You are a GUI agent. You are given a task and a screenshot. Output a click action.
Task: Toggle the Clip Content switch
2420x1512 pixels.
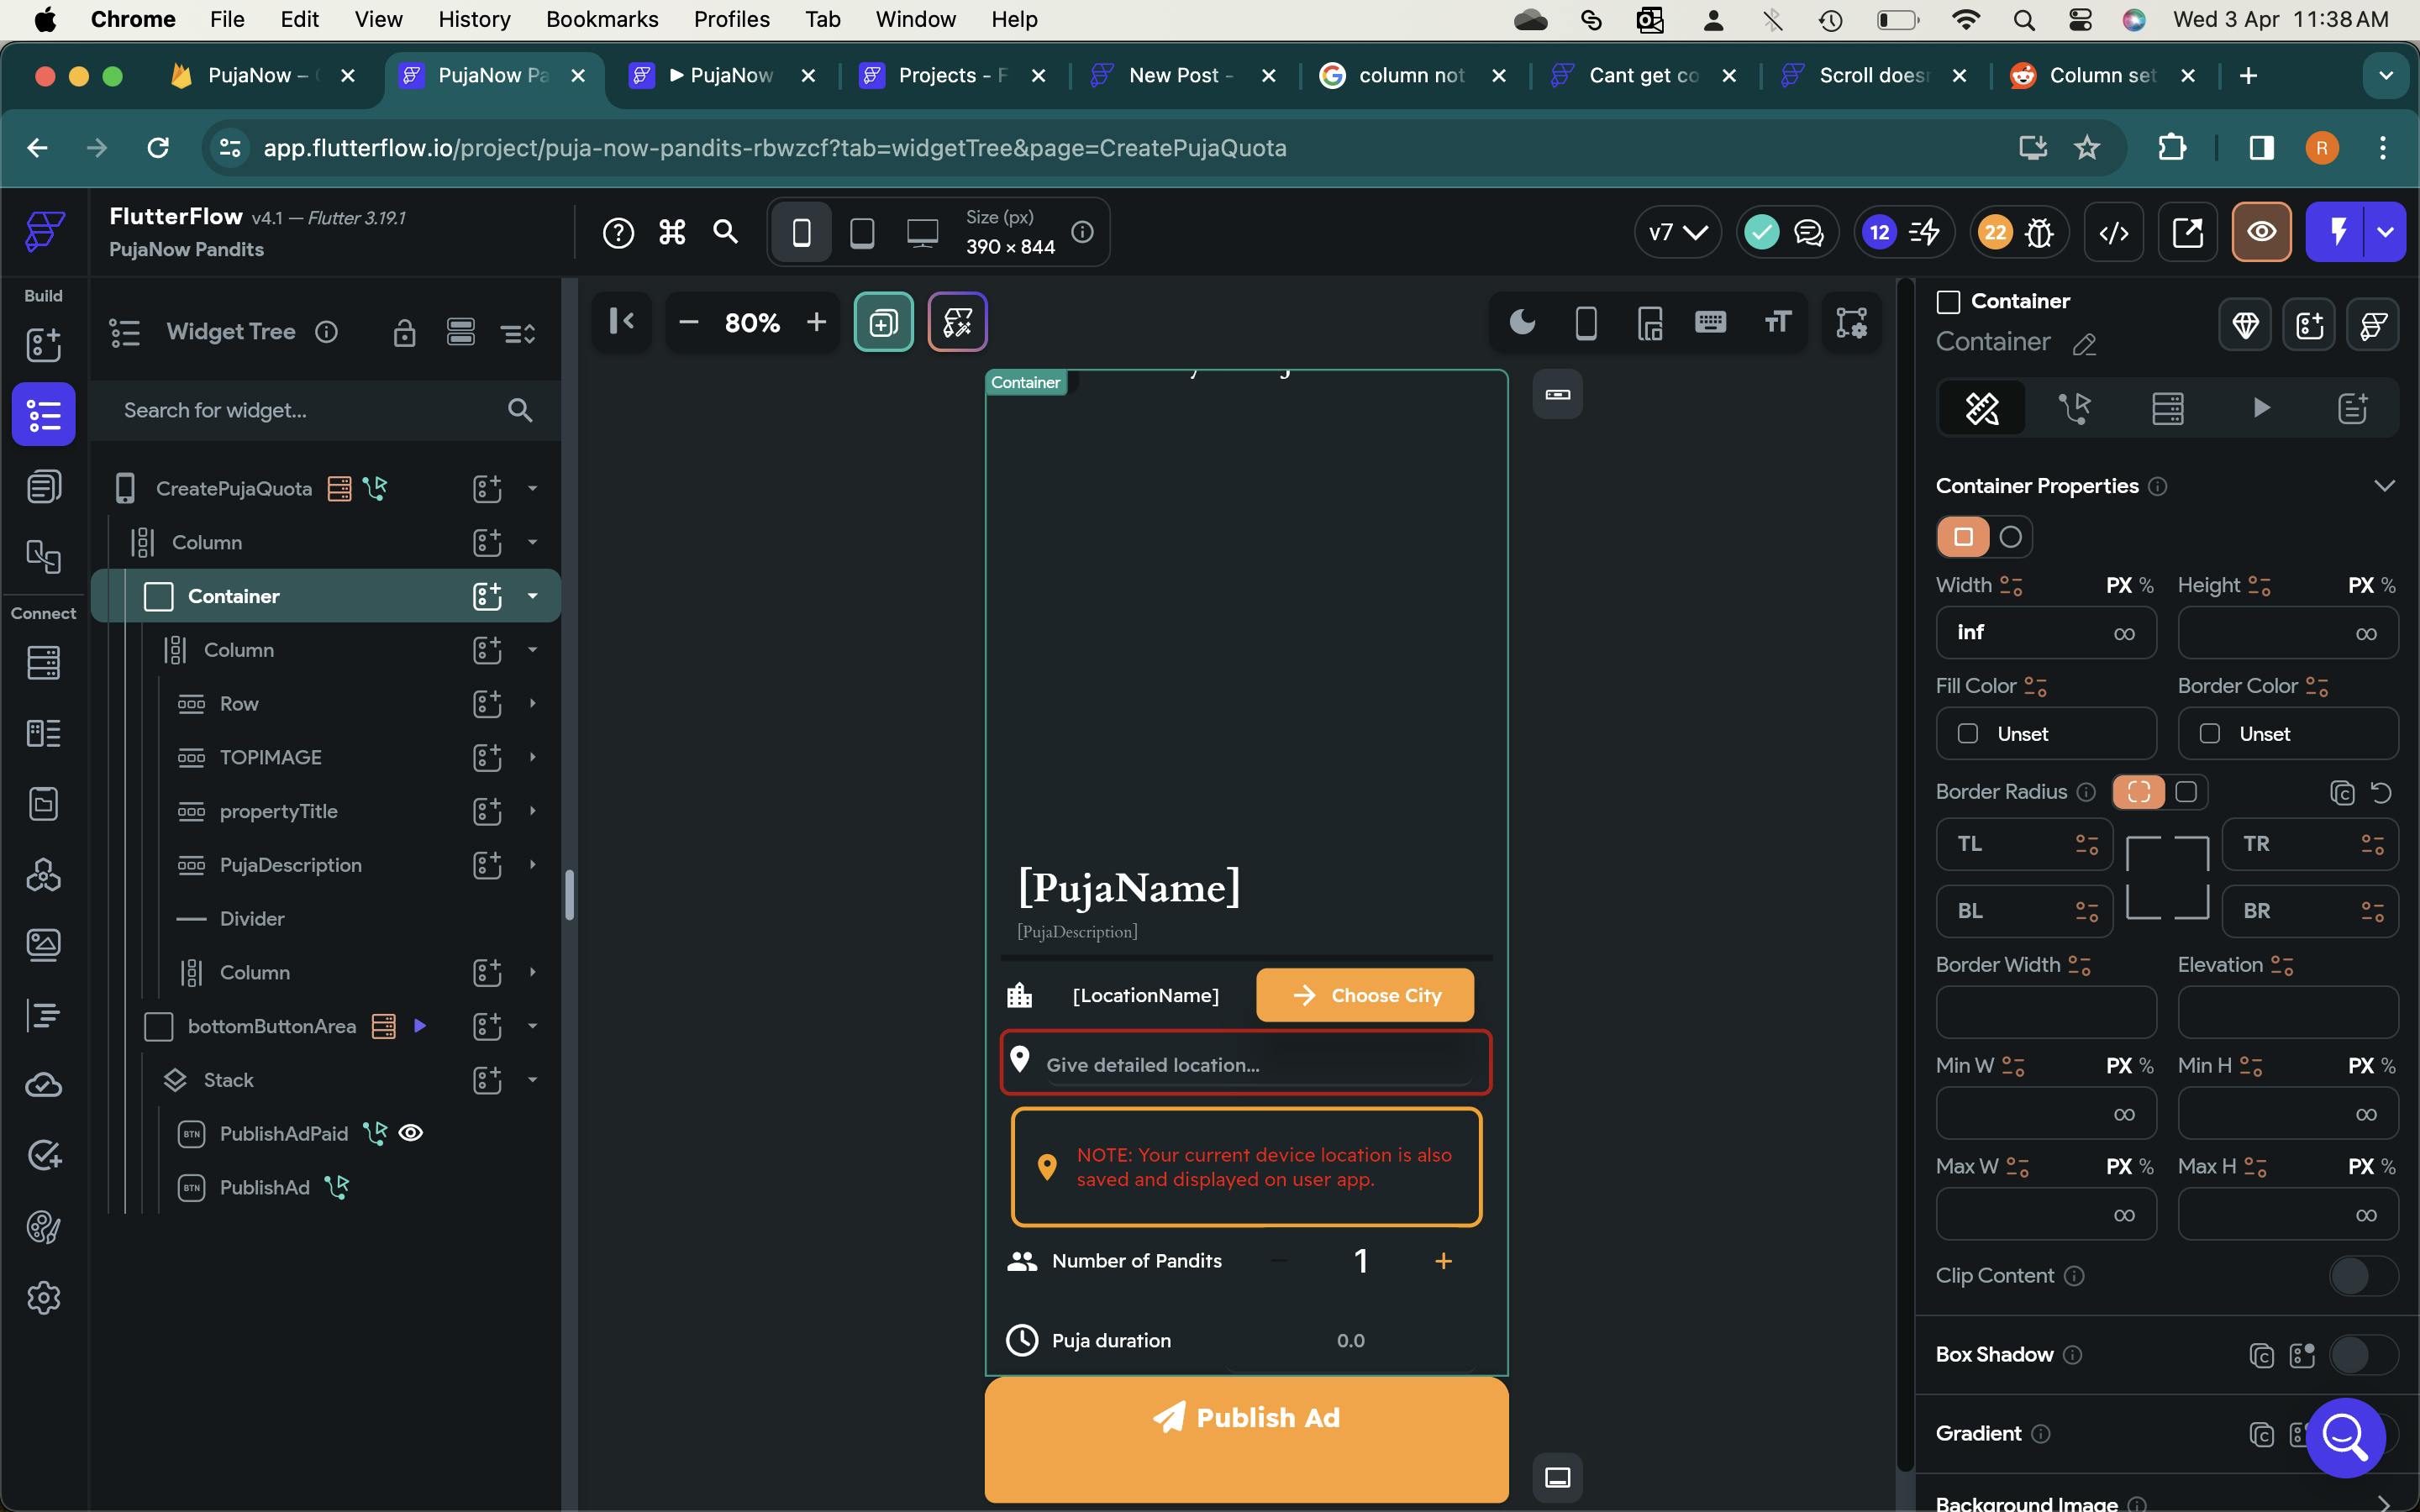[2361, 1276]
